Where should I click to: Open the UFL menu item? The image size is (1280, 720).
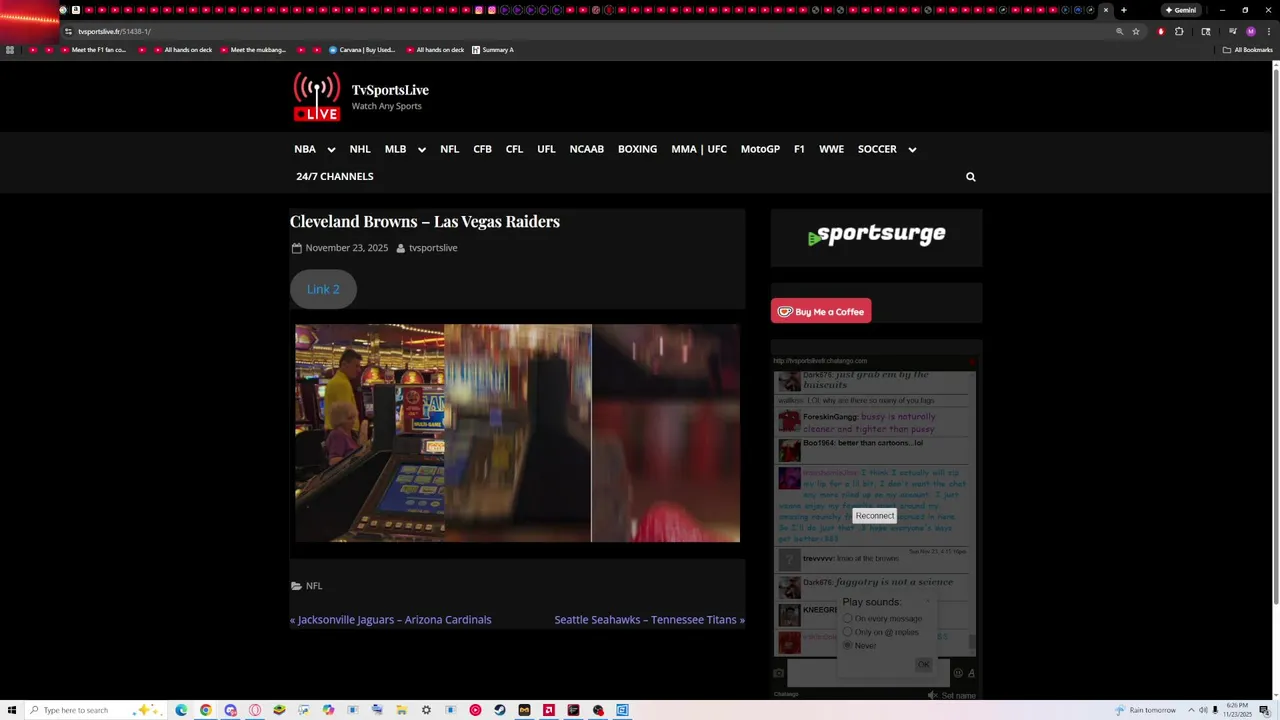[546, 149]
